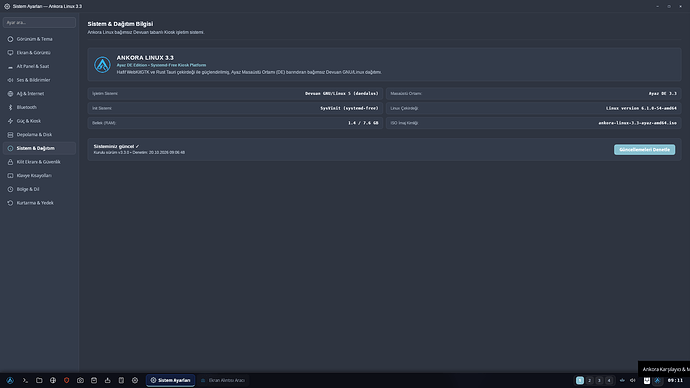
Task: Click the 'Sistem & Dağıtım Bilgisi' page title
Action: click(120, 24)
